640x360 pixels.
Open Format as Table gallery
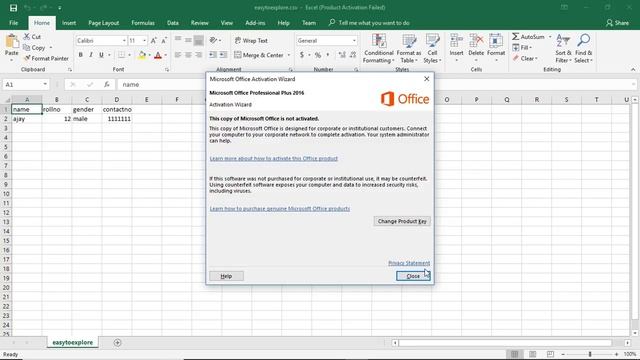409,49
